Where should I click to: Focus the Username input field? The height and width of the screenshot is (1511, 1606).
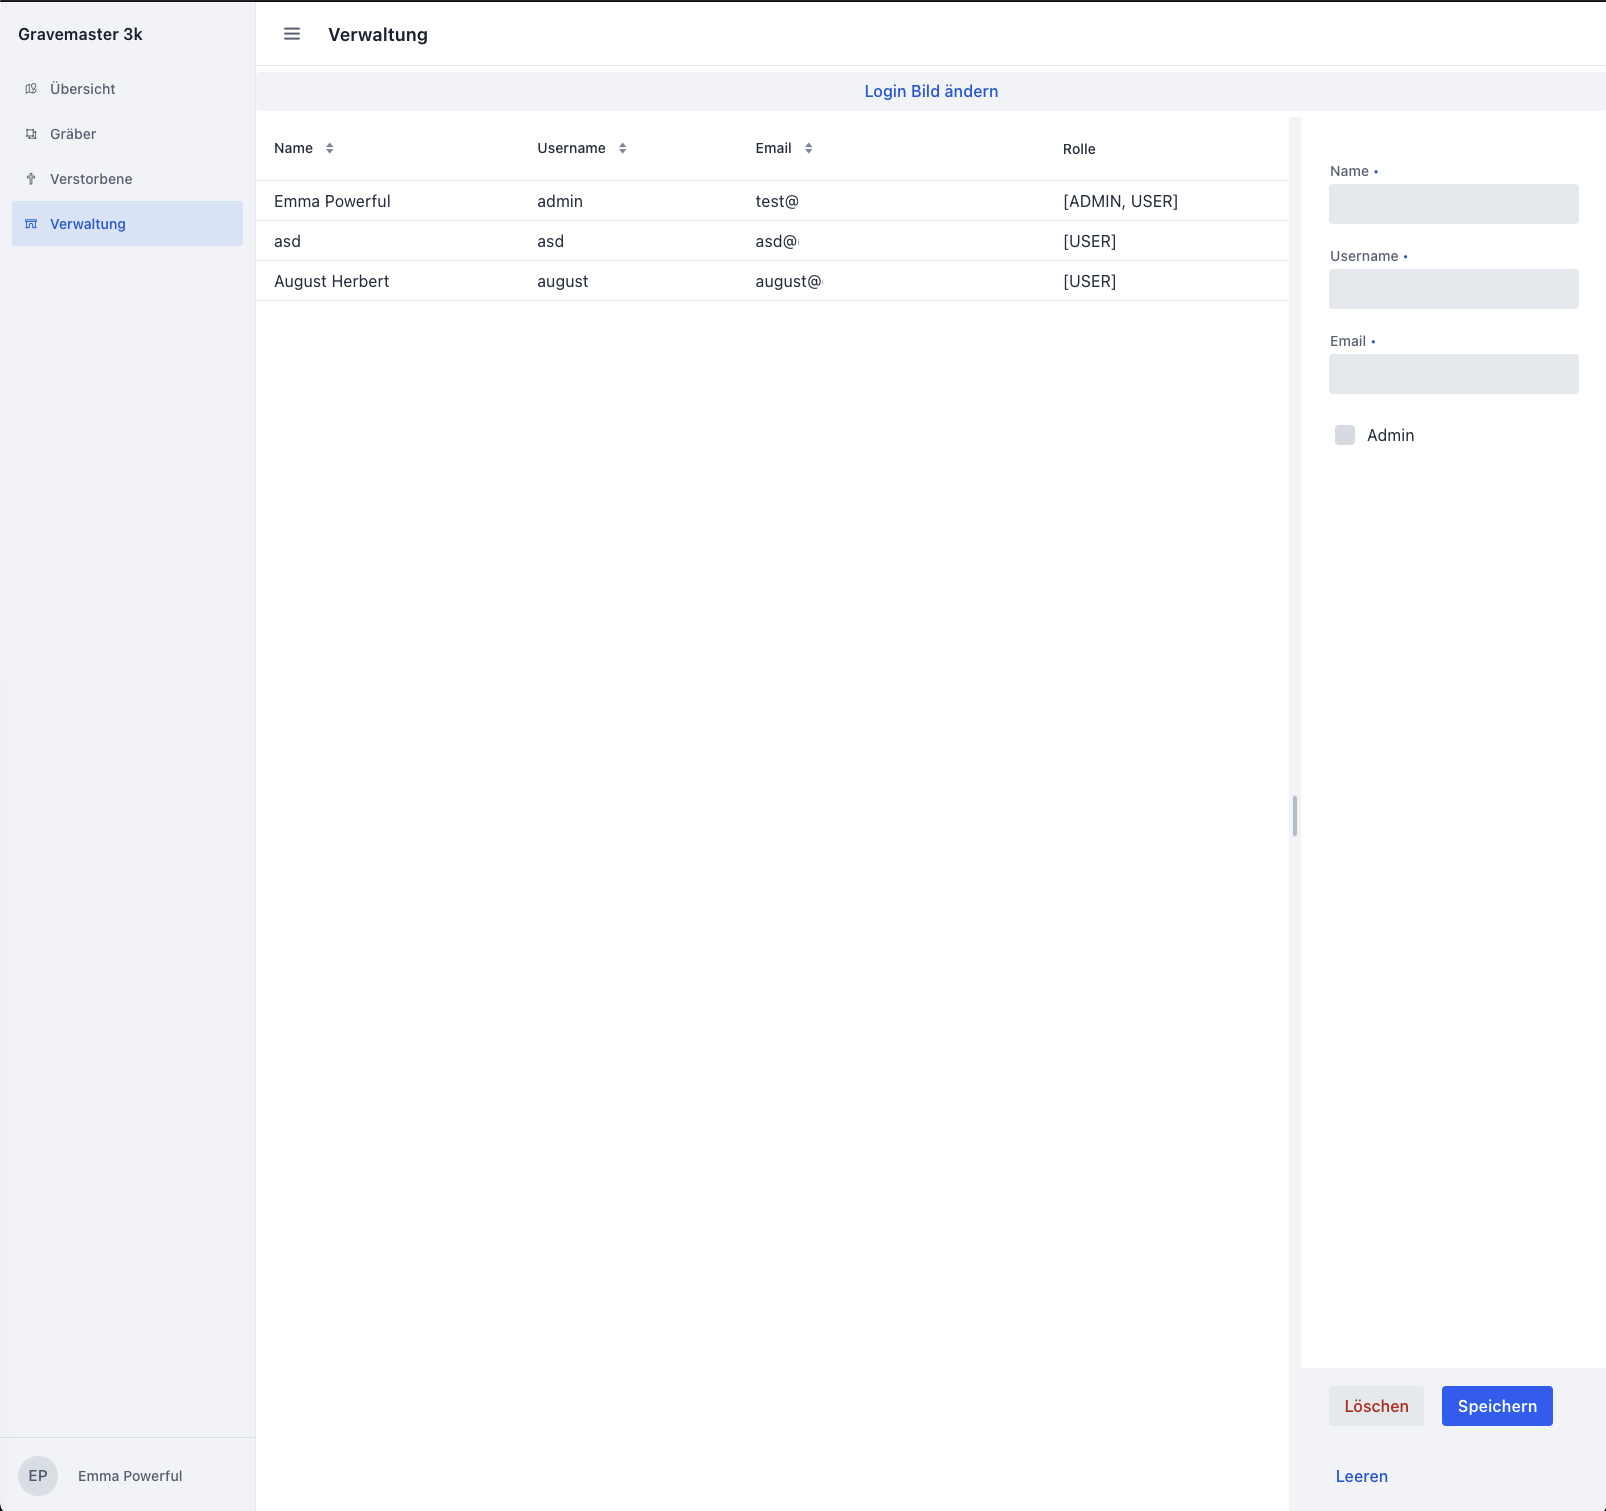coord(1454,289)
